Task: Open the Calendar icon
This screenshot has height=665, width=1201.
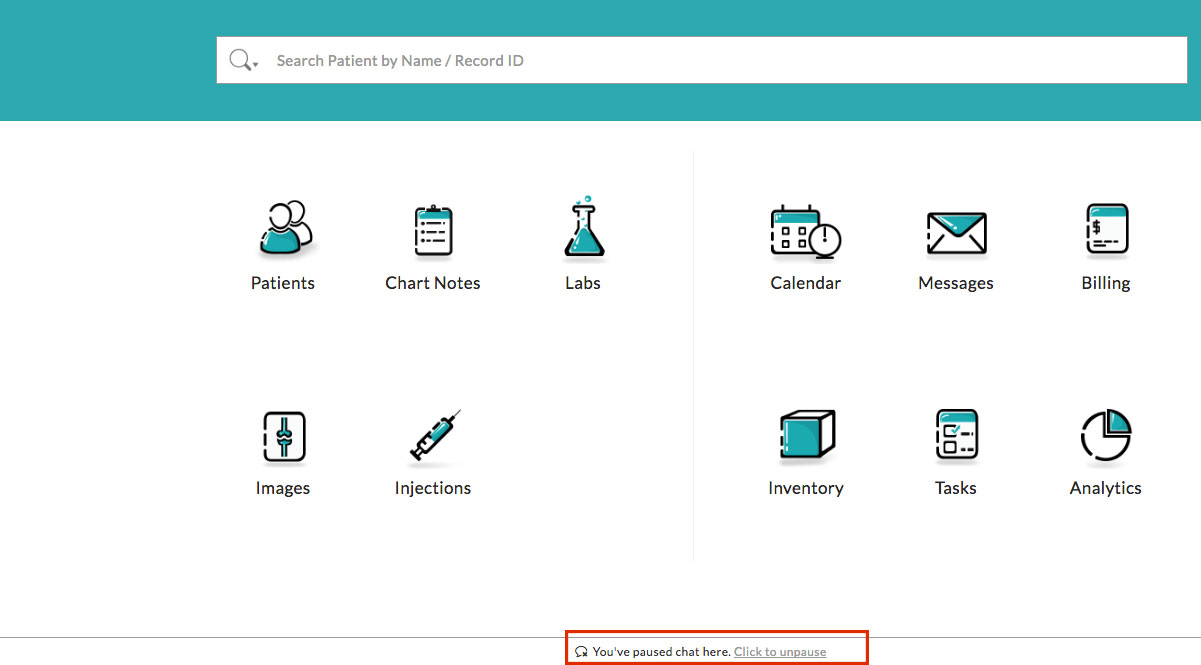Action: (806, 232)
